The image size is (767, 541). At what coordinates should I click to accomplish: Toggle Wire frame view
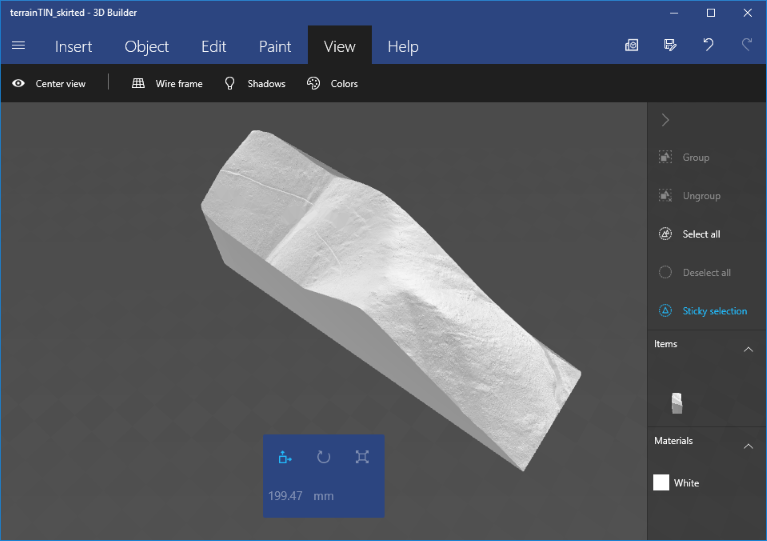tap(167, 84)
